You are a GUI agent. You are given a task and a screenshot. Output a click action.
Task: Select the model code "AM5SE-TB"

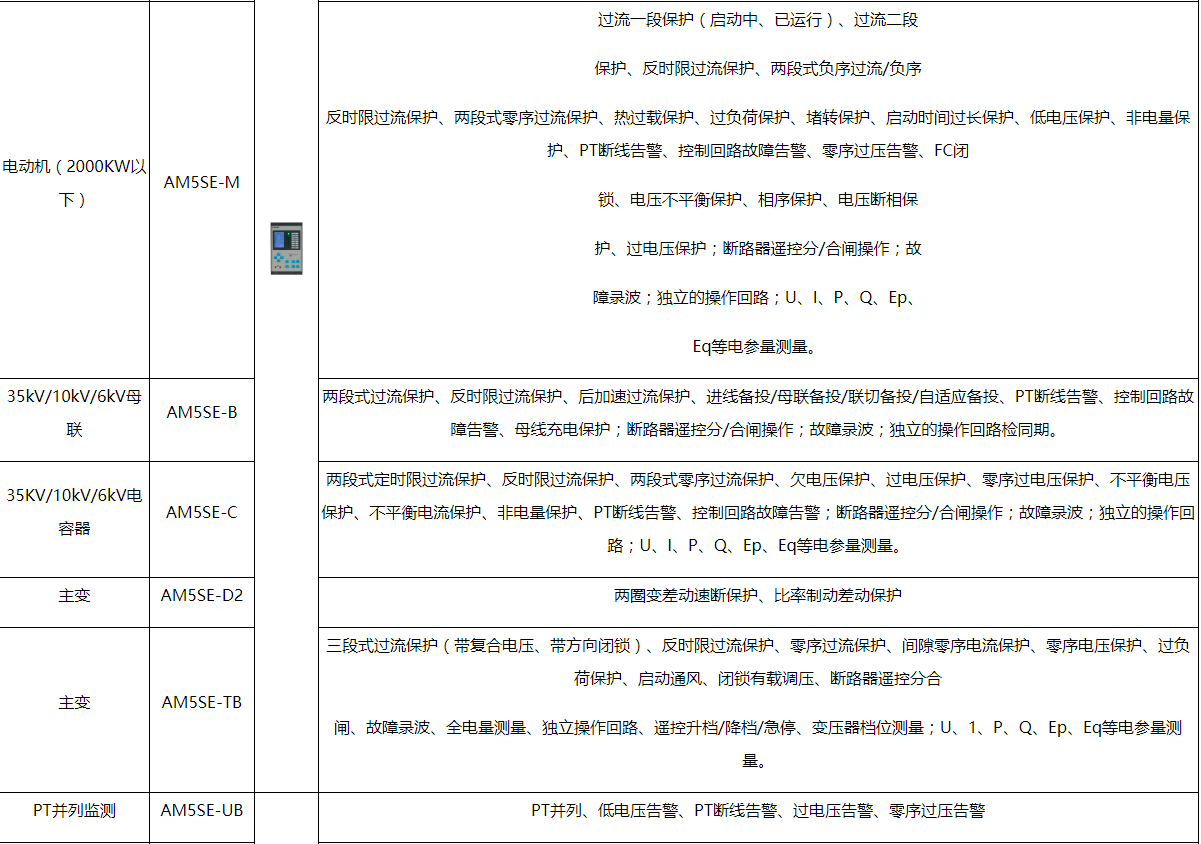pos(202,702)
